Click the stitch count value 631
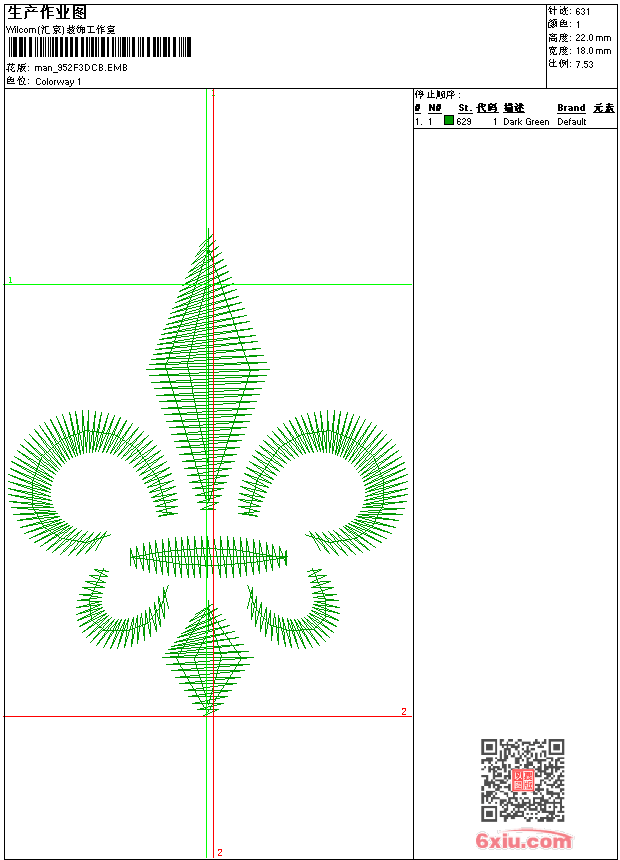 tap(583, 11)
